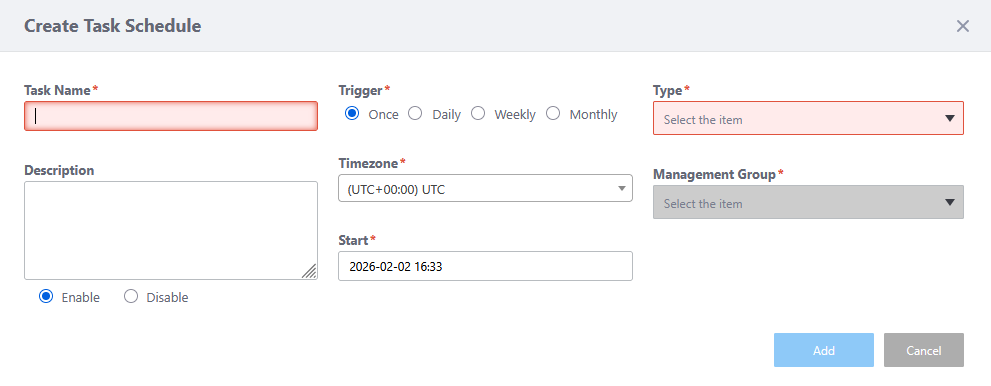Click the Timezone dropdown arrow
The height and width of the screenshot is (386, 991).
(x=622, y=188)
